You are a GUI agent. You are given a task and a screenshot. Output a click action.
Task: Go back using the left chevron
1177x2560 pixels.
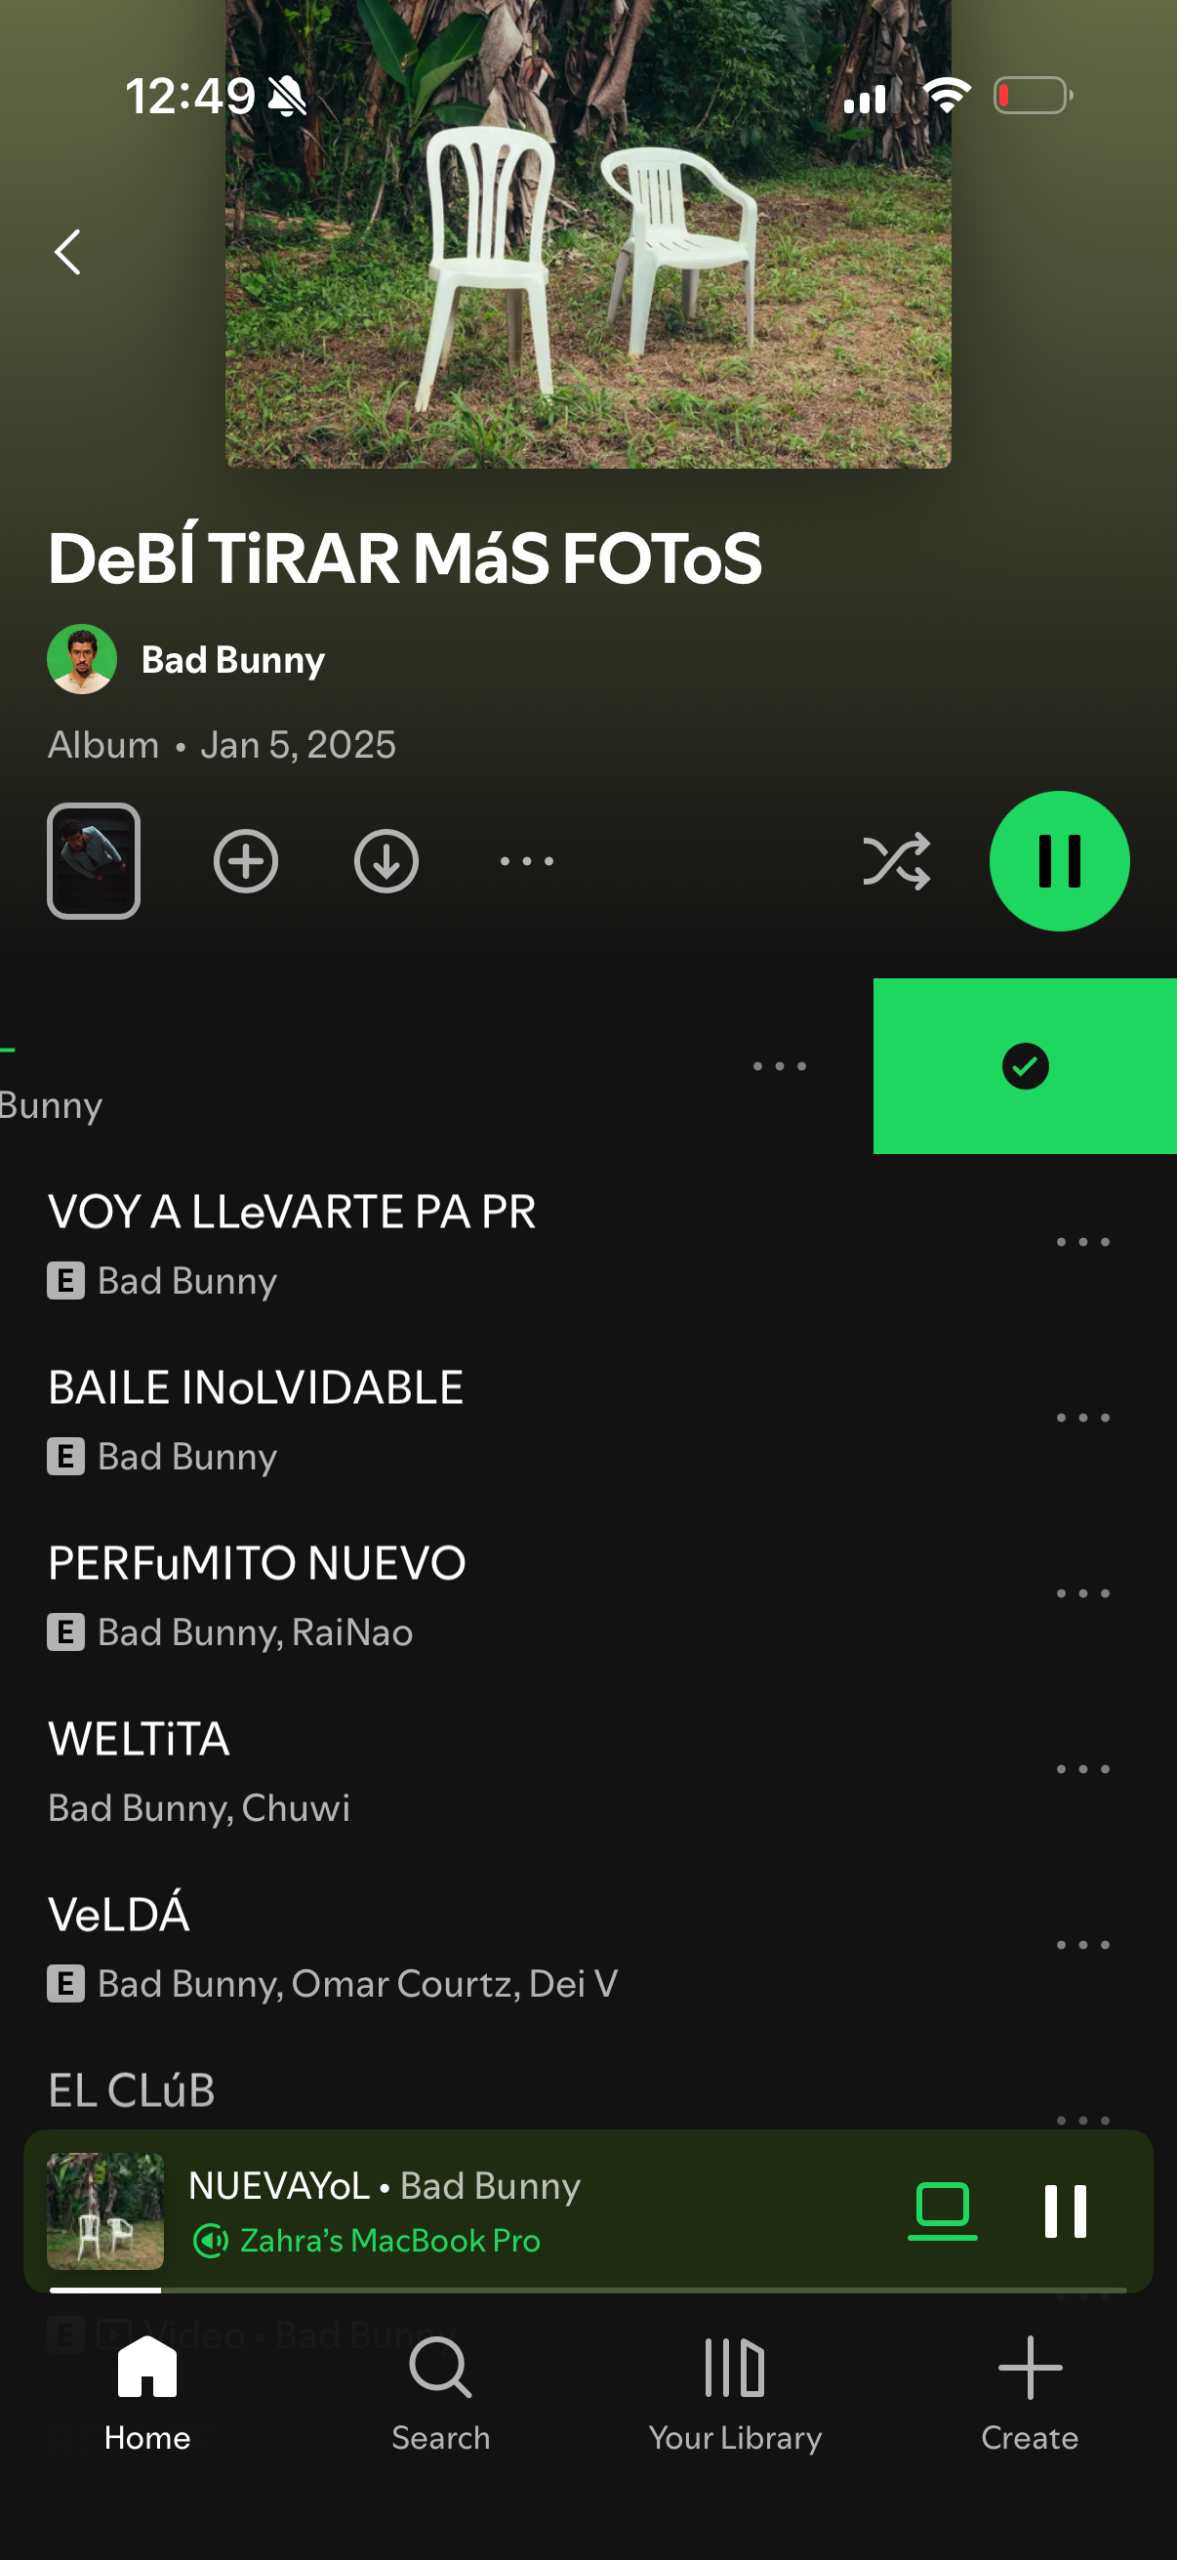[x=67, y=252]
